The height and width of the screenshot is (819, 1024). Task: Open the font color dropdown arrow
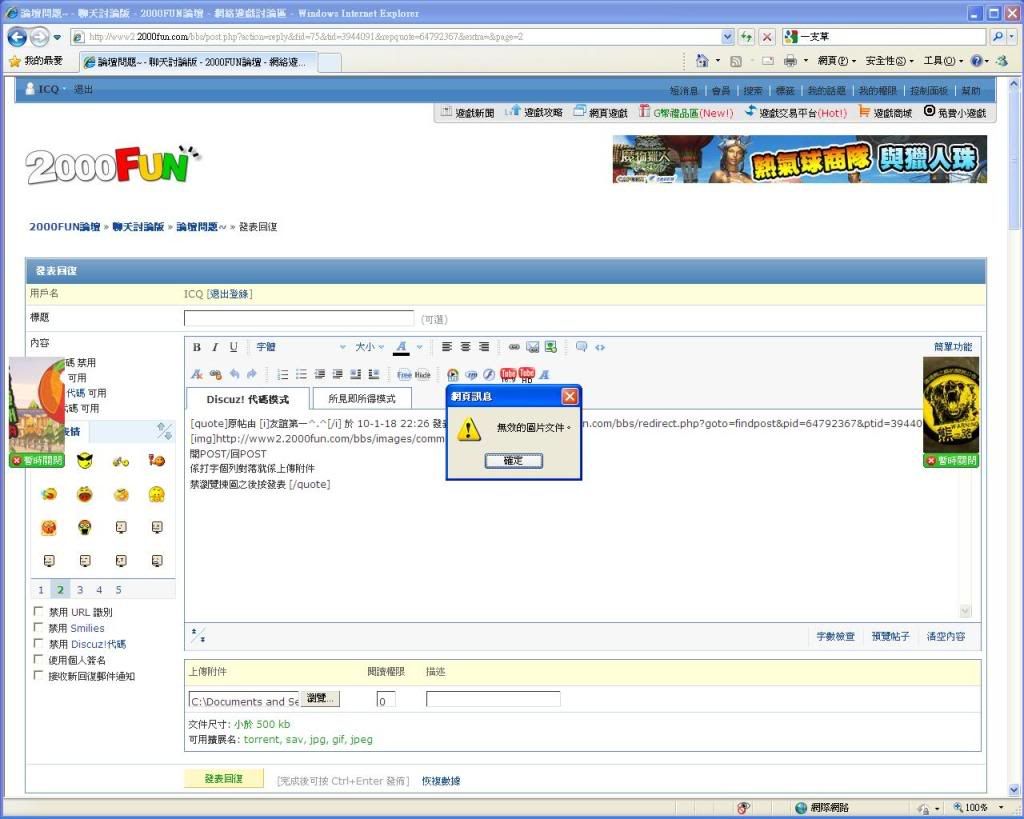click(420, 347)
